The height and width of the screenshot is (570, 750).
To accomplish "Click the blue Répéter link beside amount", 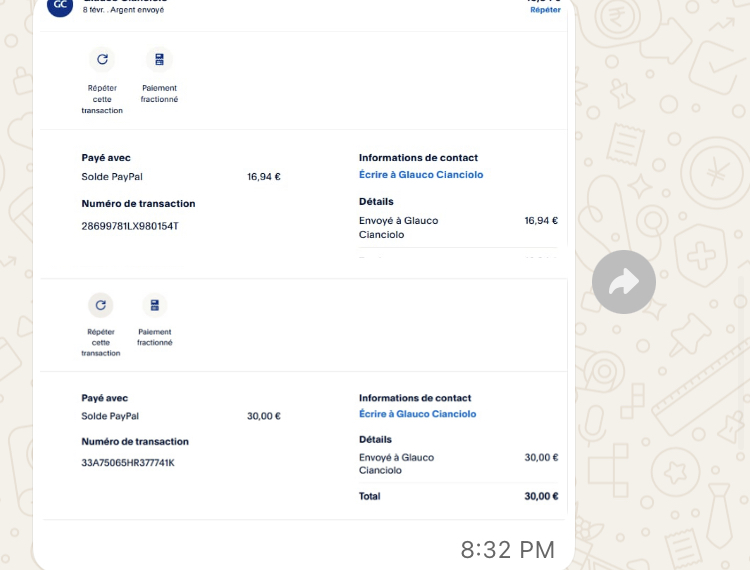I will [545, 9].
